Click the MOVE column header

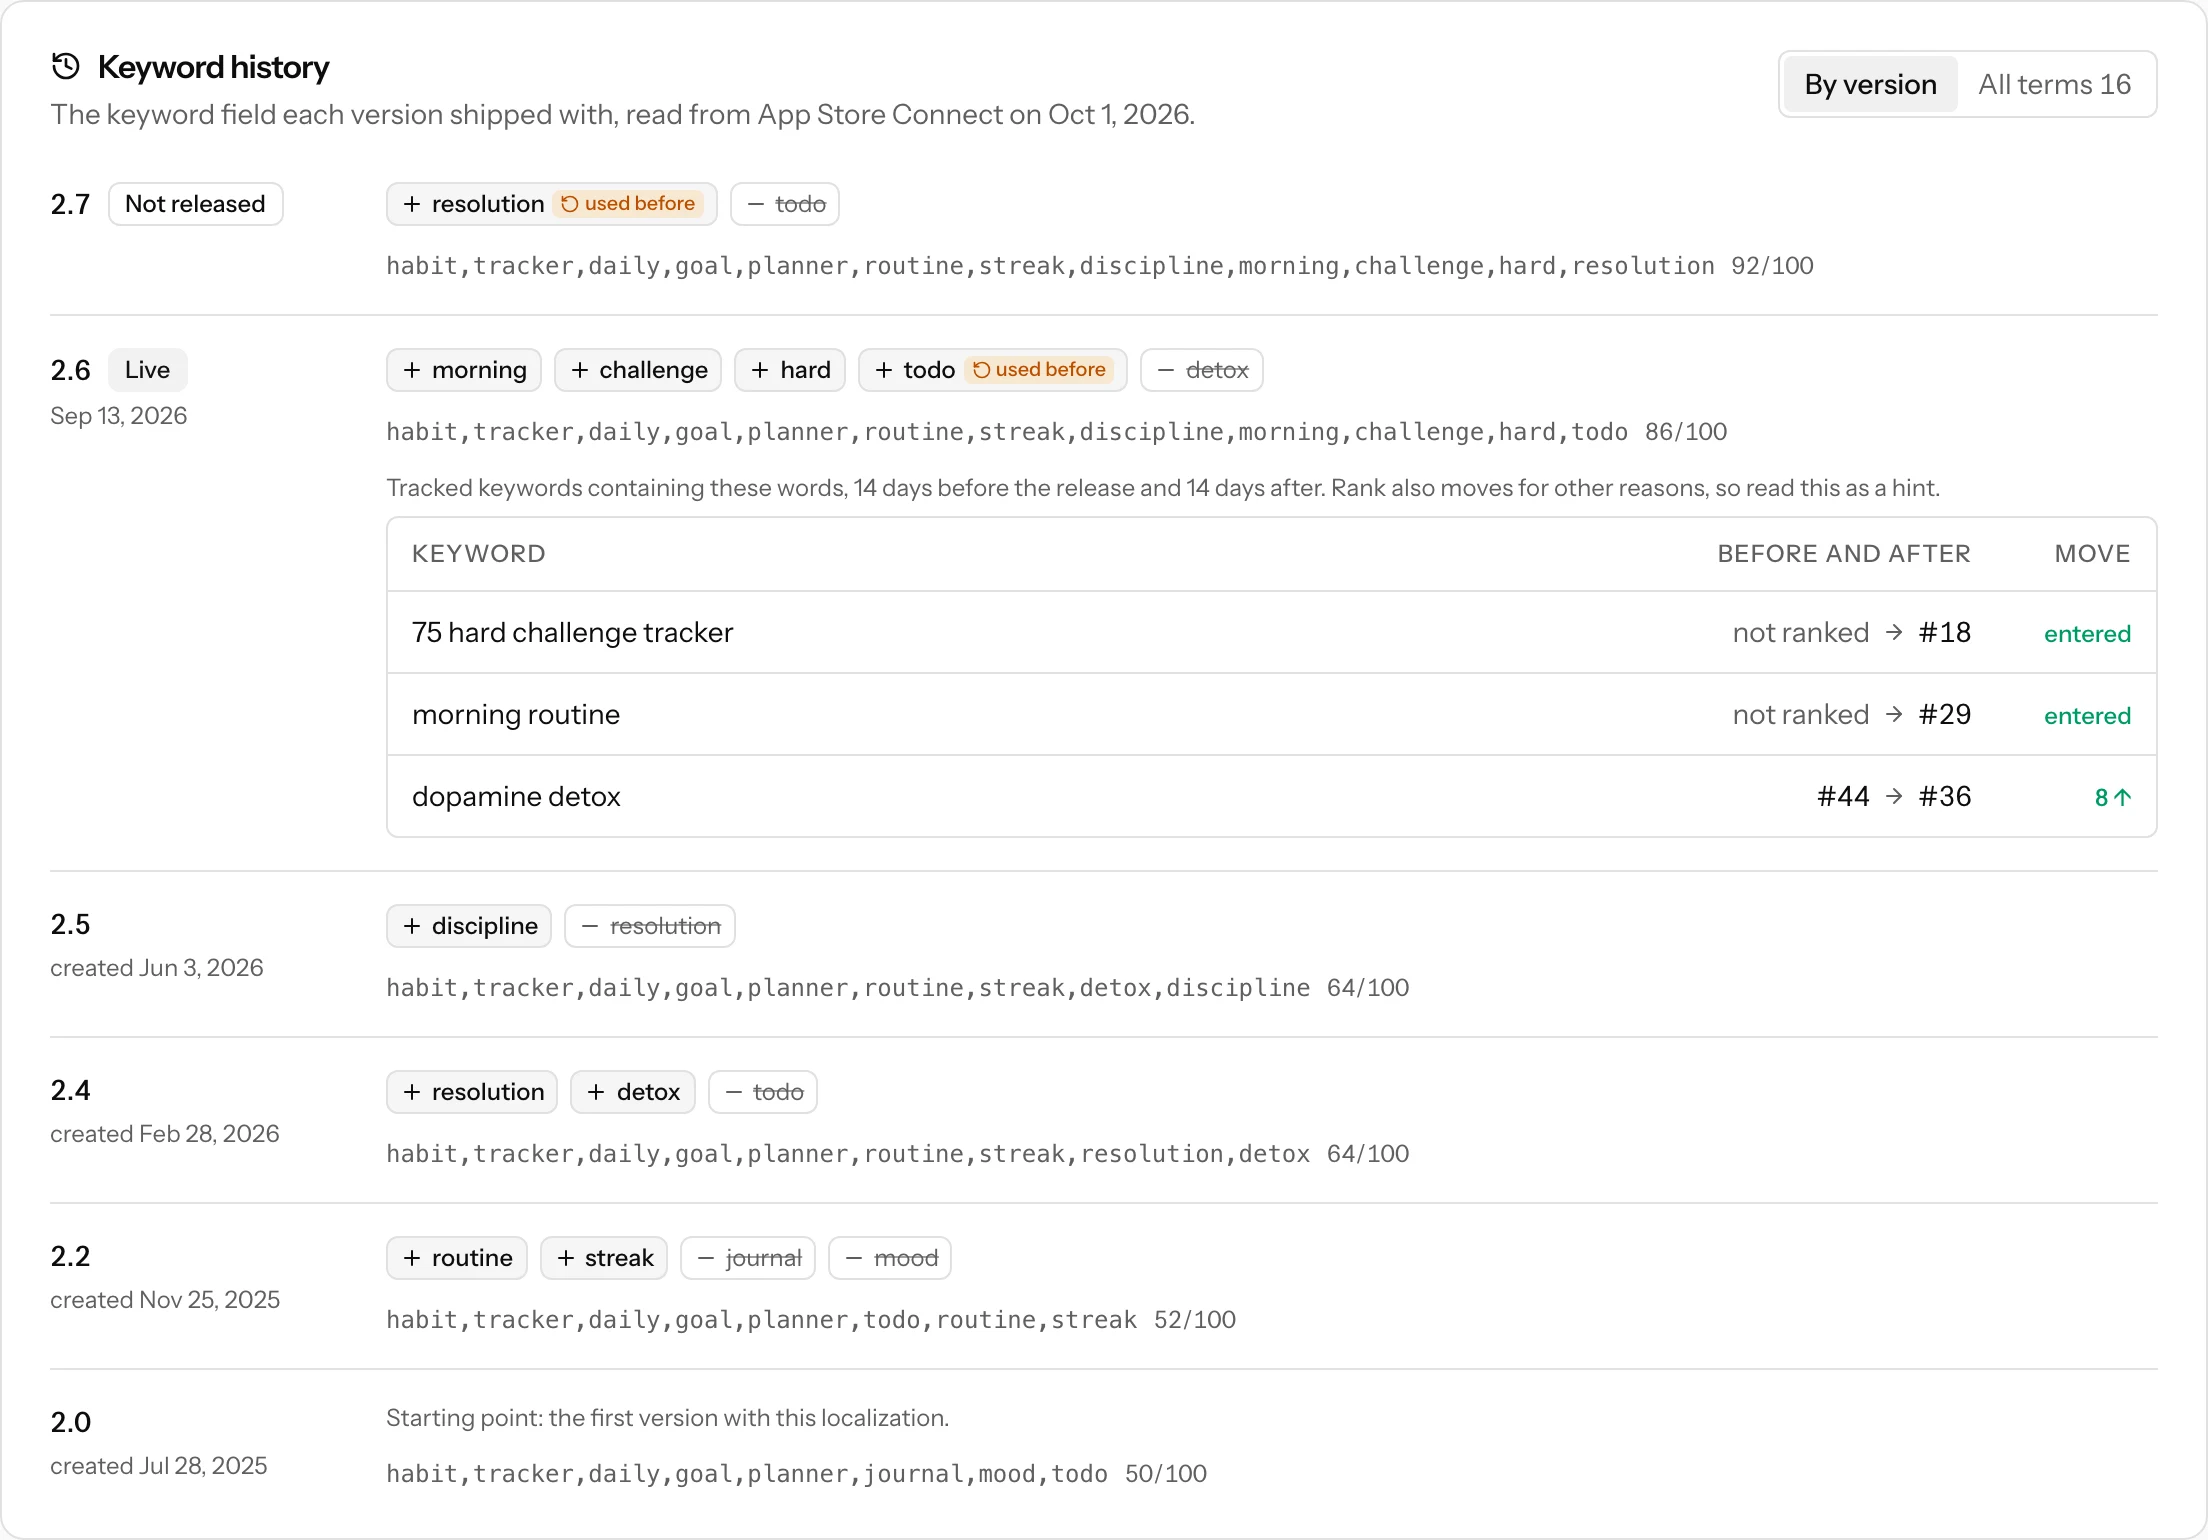(2092, 554)
